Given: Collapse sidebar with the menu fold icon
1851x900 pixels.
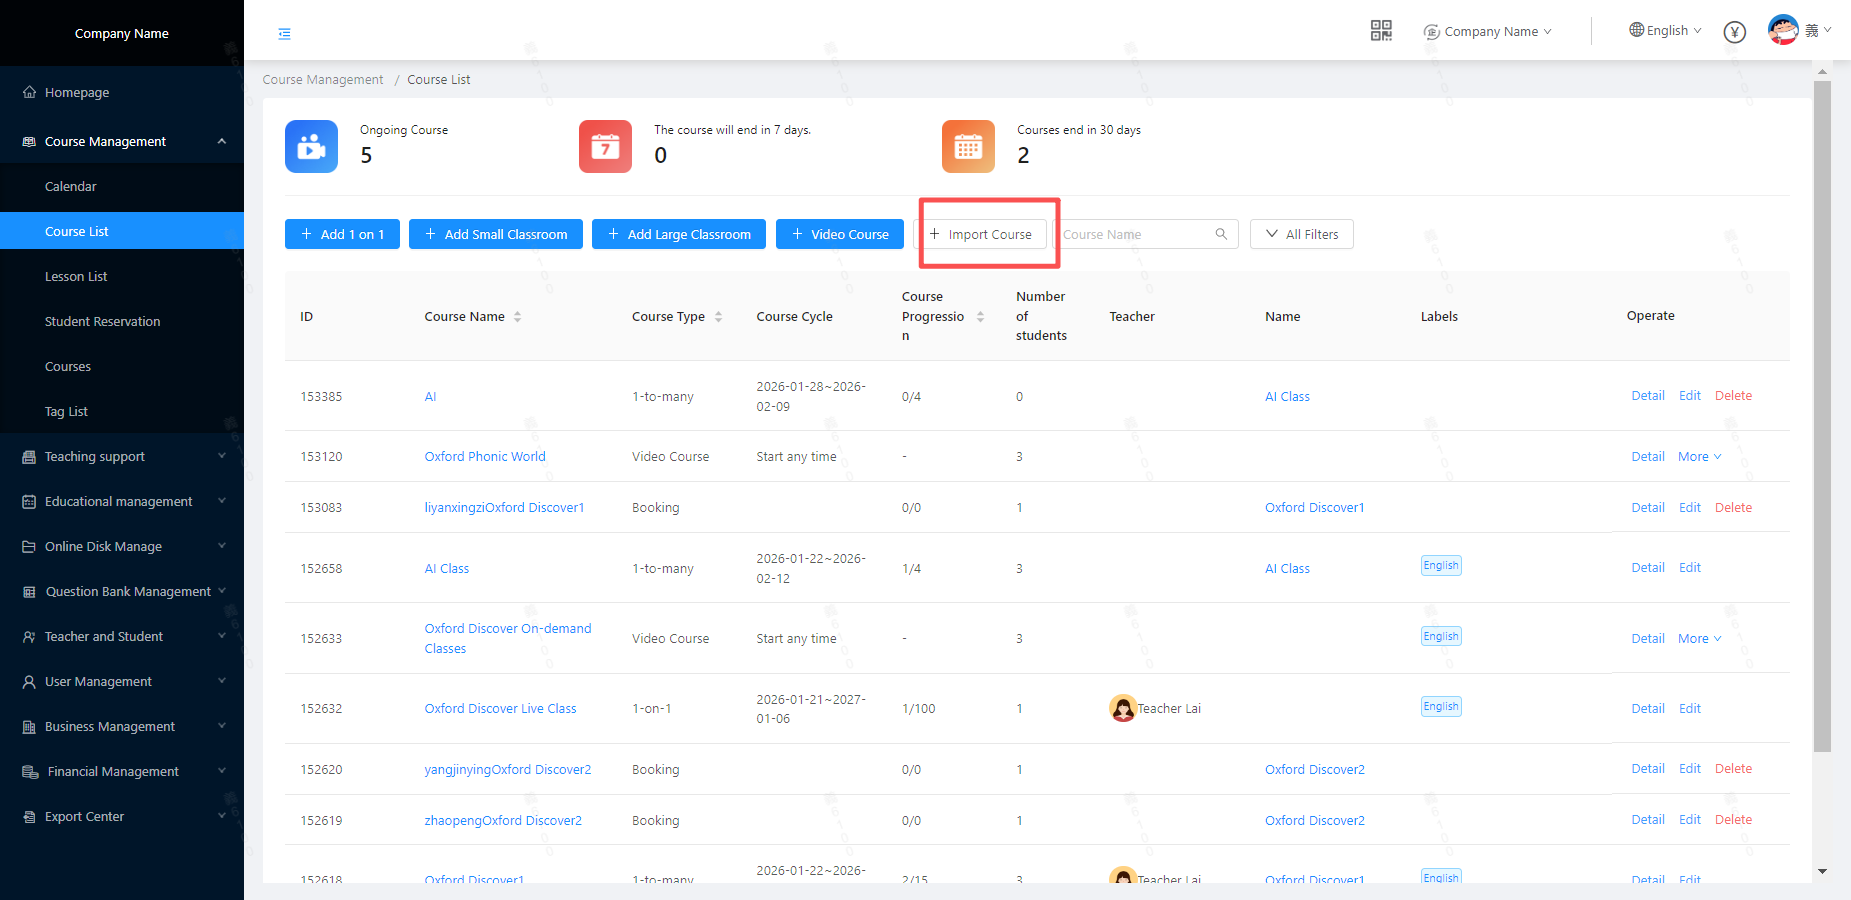Looking at the screenshot, I should (x=285, y=34).
